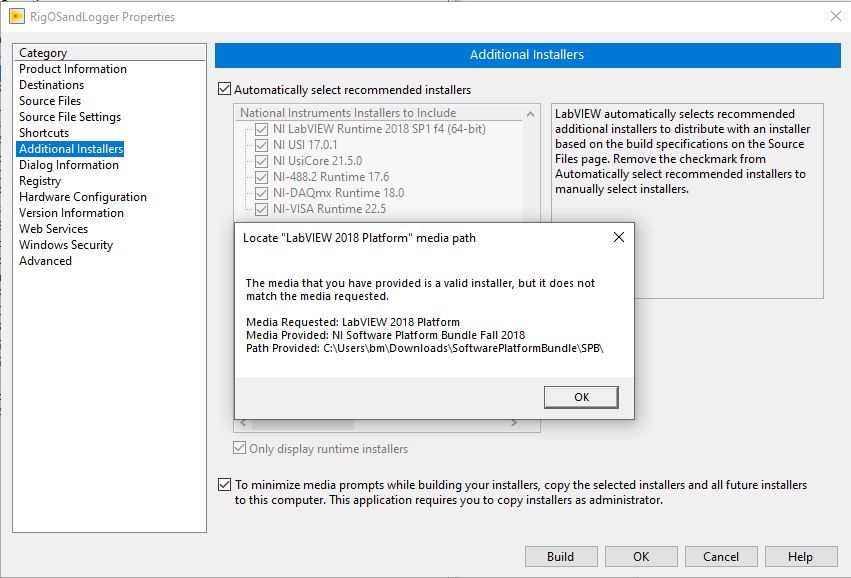Screen dimensions: 851x578
Task: Click the Path Provided line in dialog
Action: coord(424,348)
